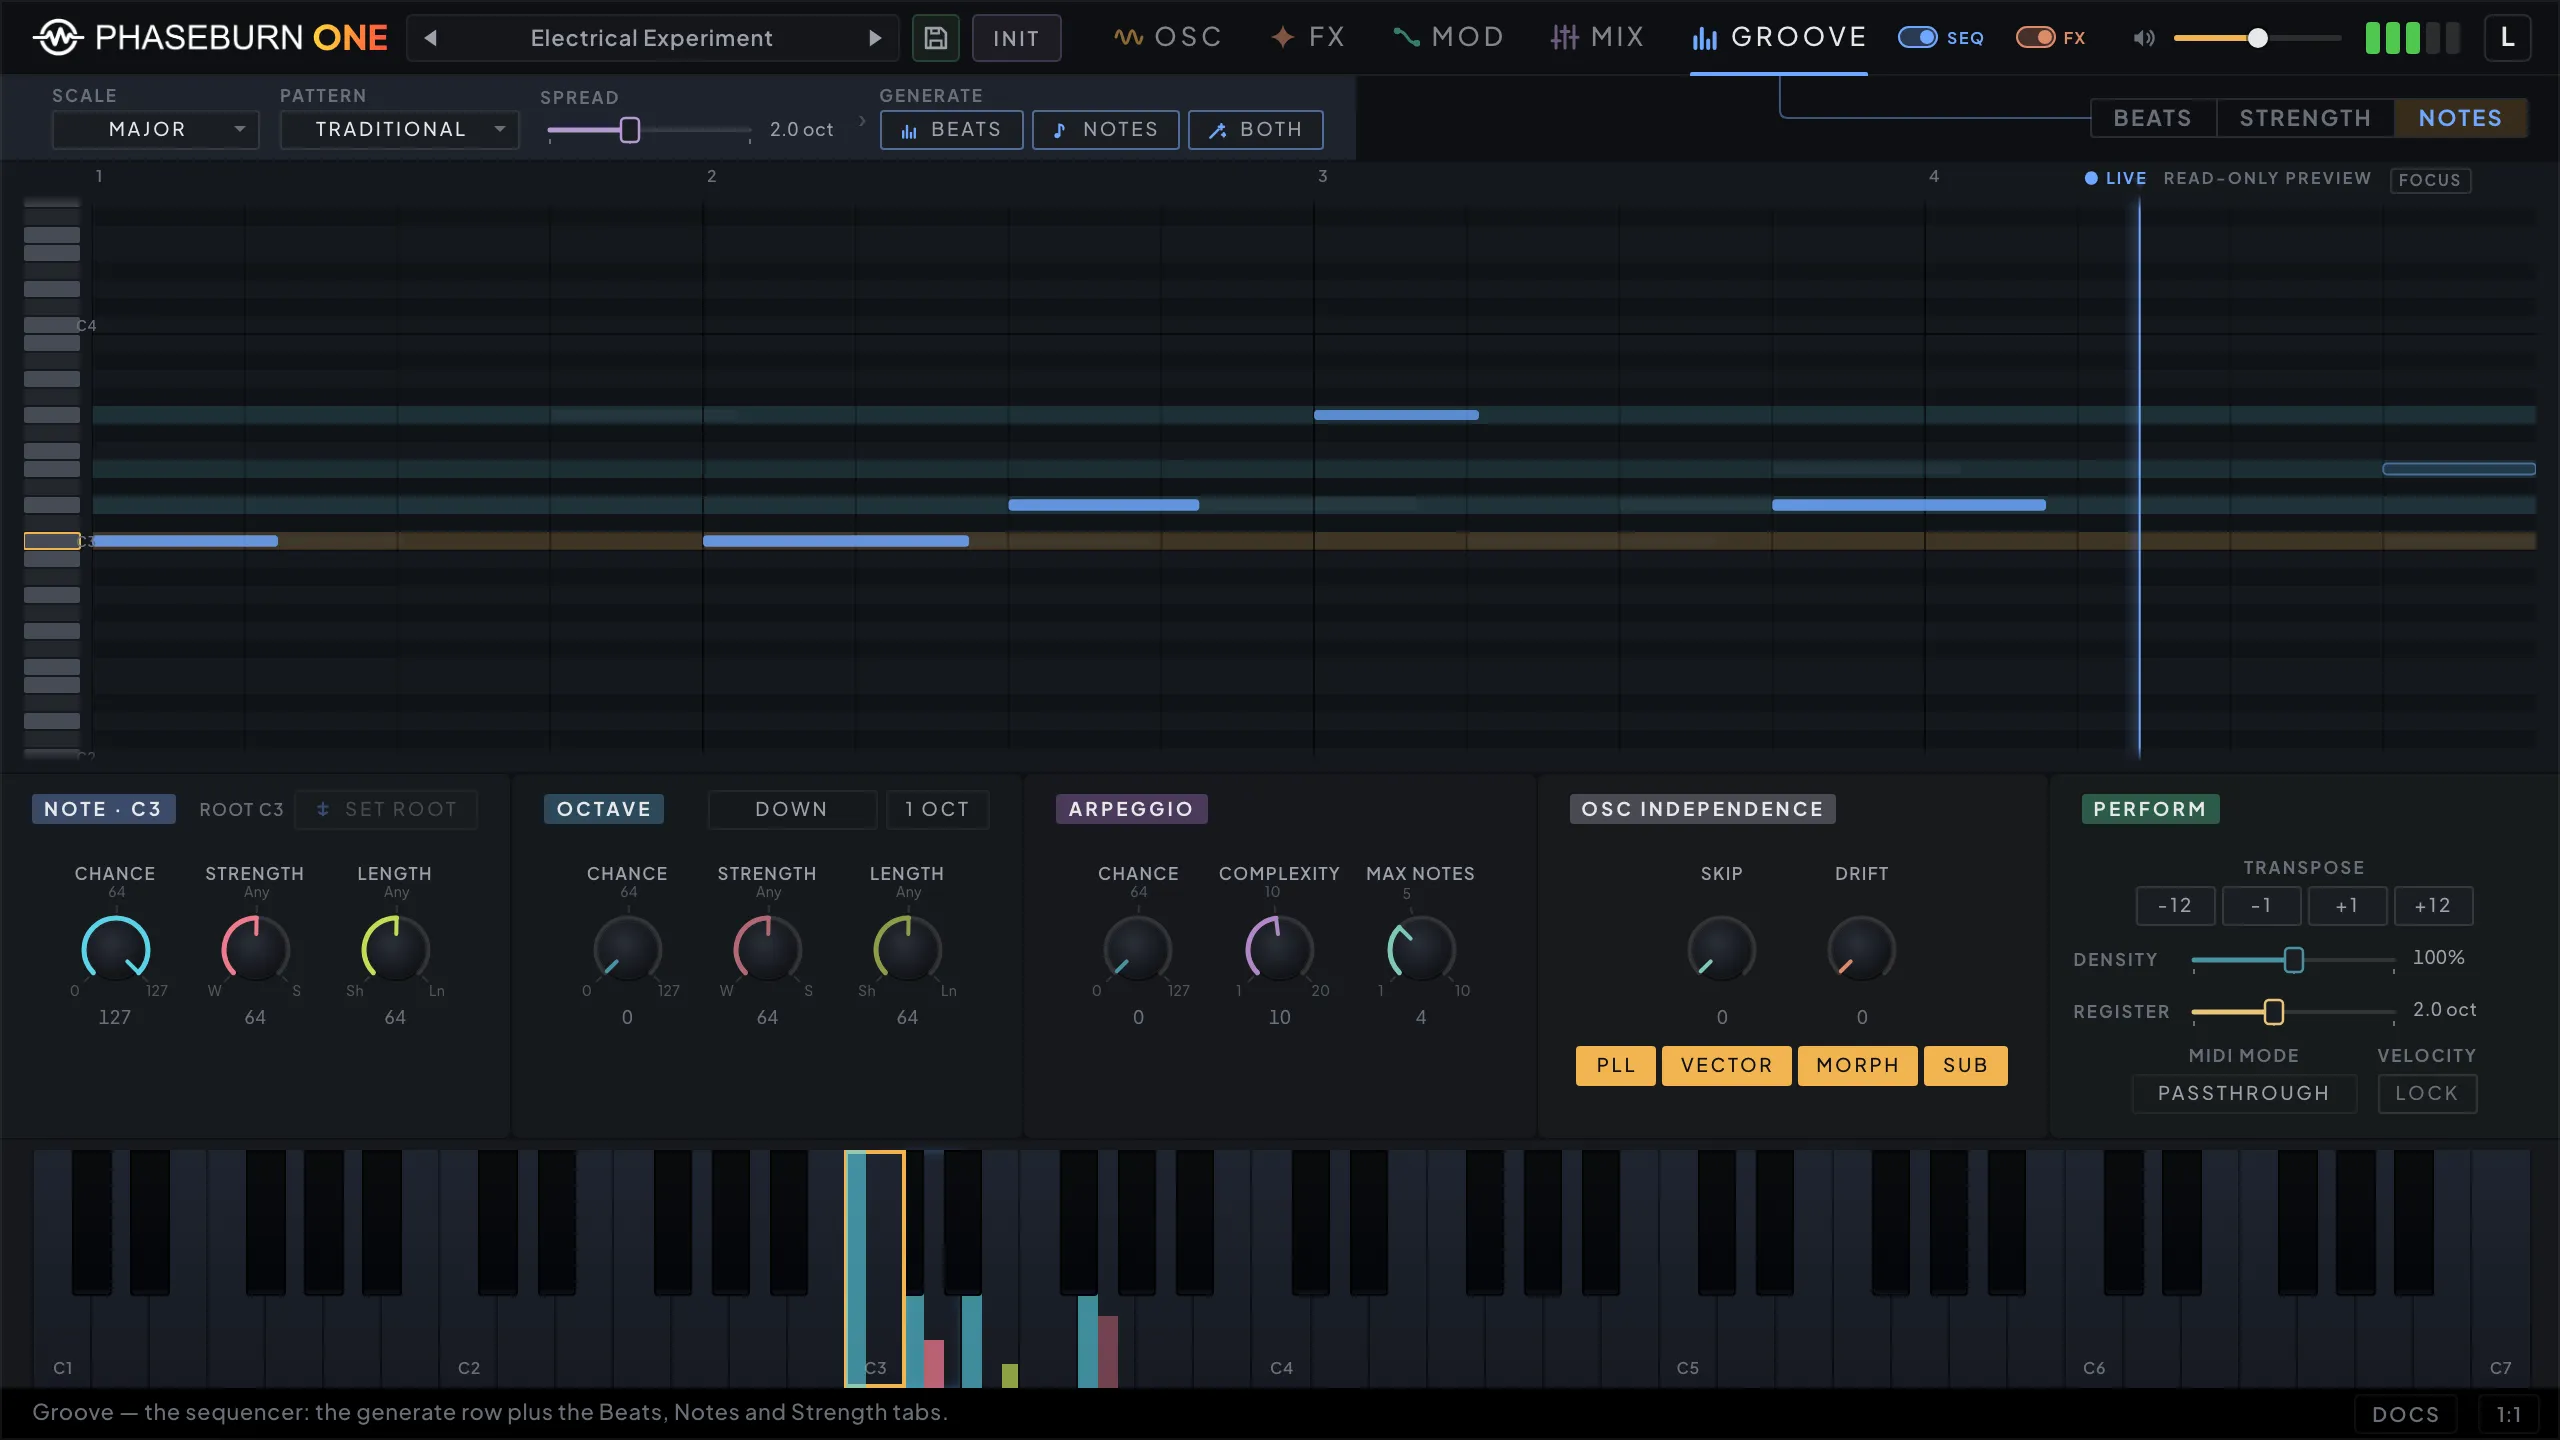Open the OSC tab
Screen dimensions: 2560x1440
coord(1167,38)
